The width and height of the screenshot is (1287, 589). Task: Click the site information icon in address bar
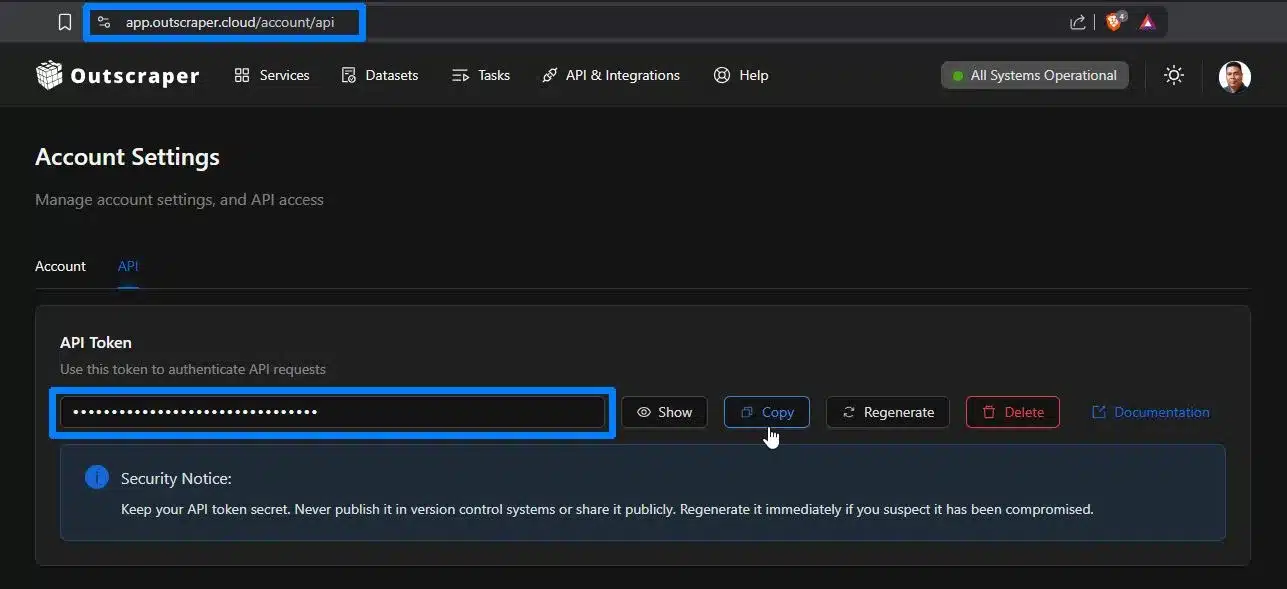(x=104, y=22)
